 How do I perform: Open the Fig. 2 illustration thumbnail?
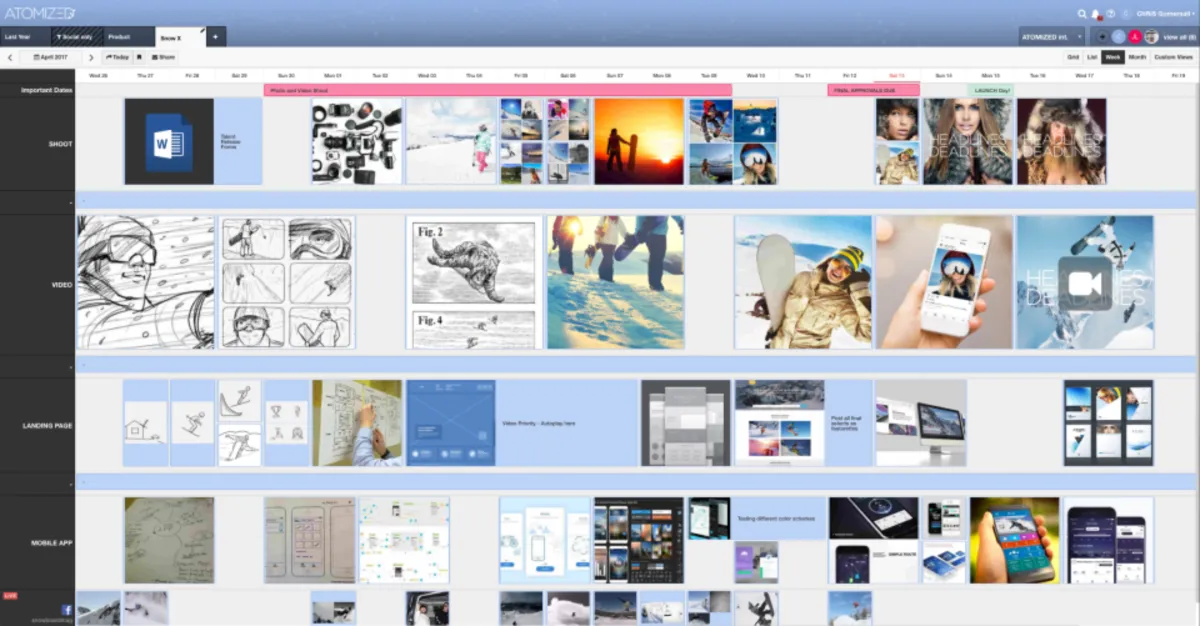point(474,282)
